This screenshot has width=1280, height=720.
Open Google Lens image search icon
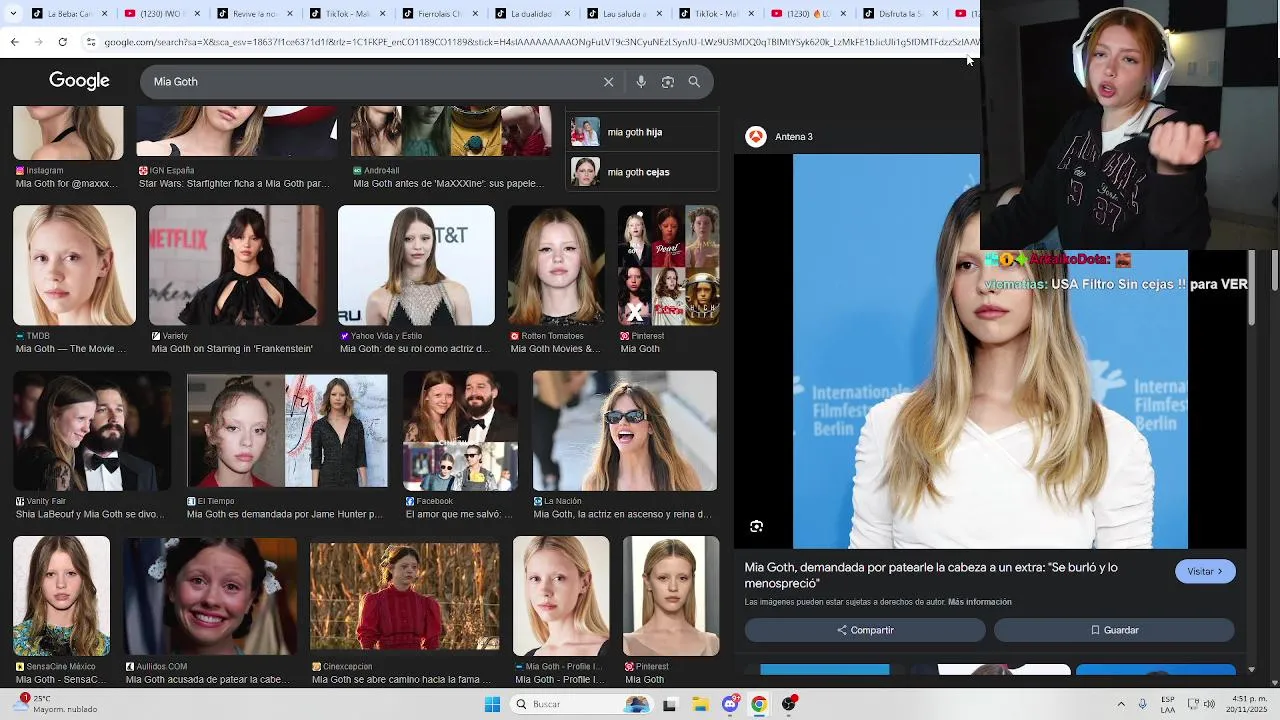(x=668, y=82)
